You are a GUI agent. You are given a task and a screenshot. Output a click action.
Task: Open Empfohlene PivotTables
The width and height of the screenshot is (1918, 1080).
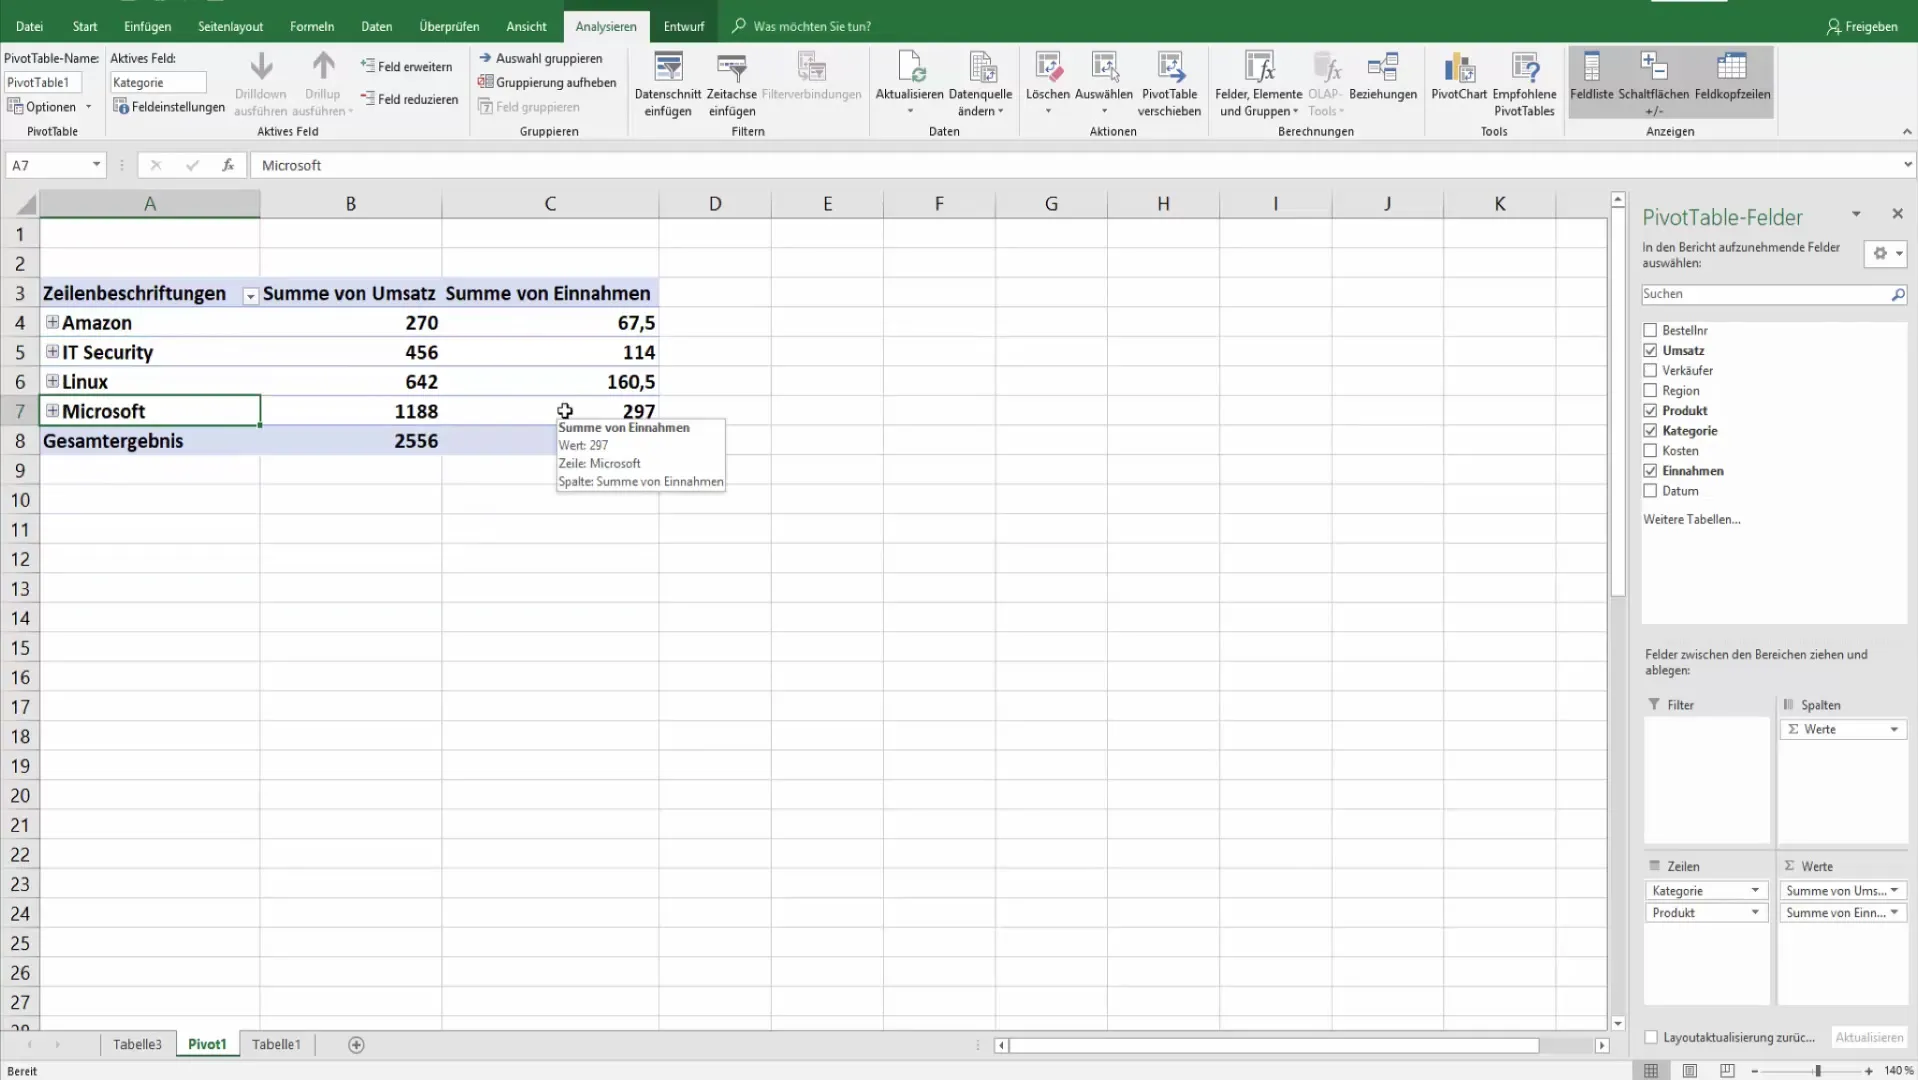point(1524,84)
